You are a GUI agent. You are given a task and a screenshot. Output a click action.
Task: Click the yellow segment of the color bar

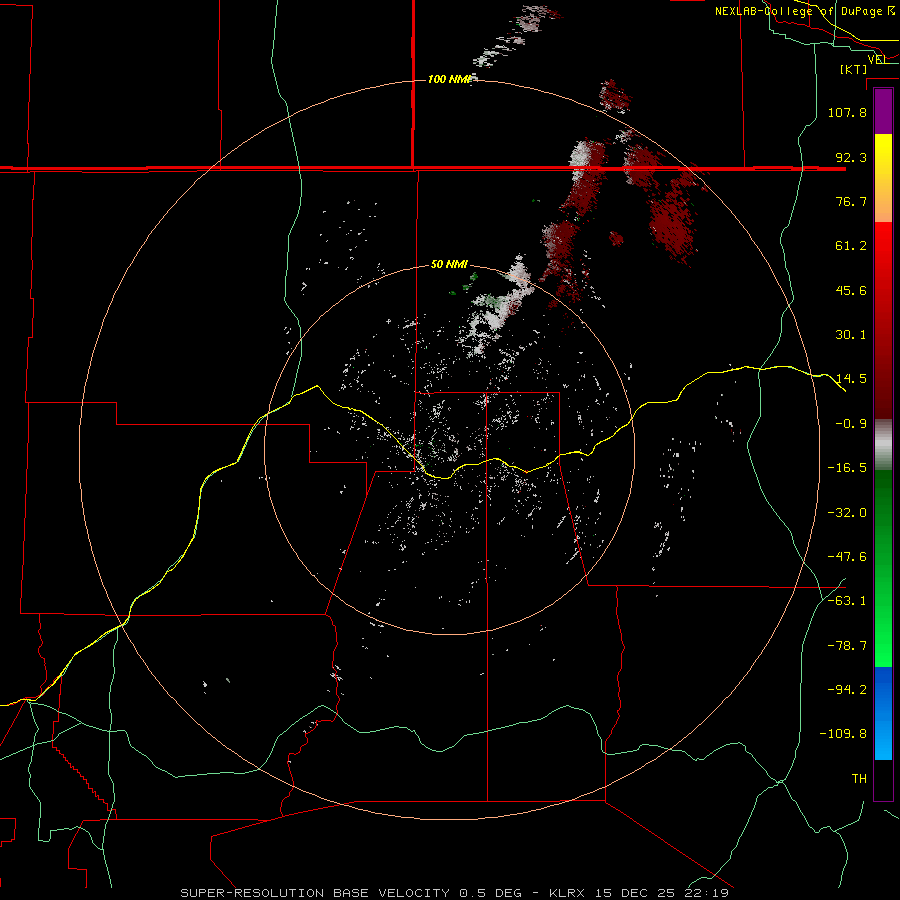tap(883, 178)
